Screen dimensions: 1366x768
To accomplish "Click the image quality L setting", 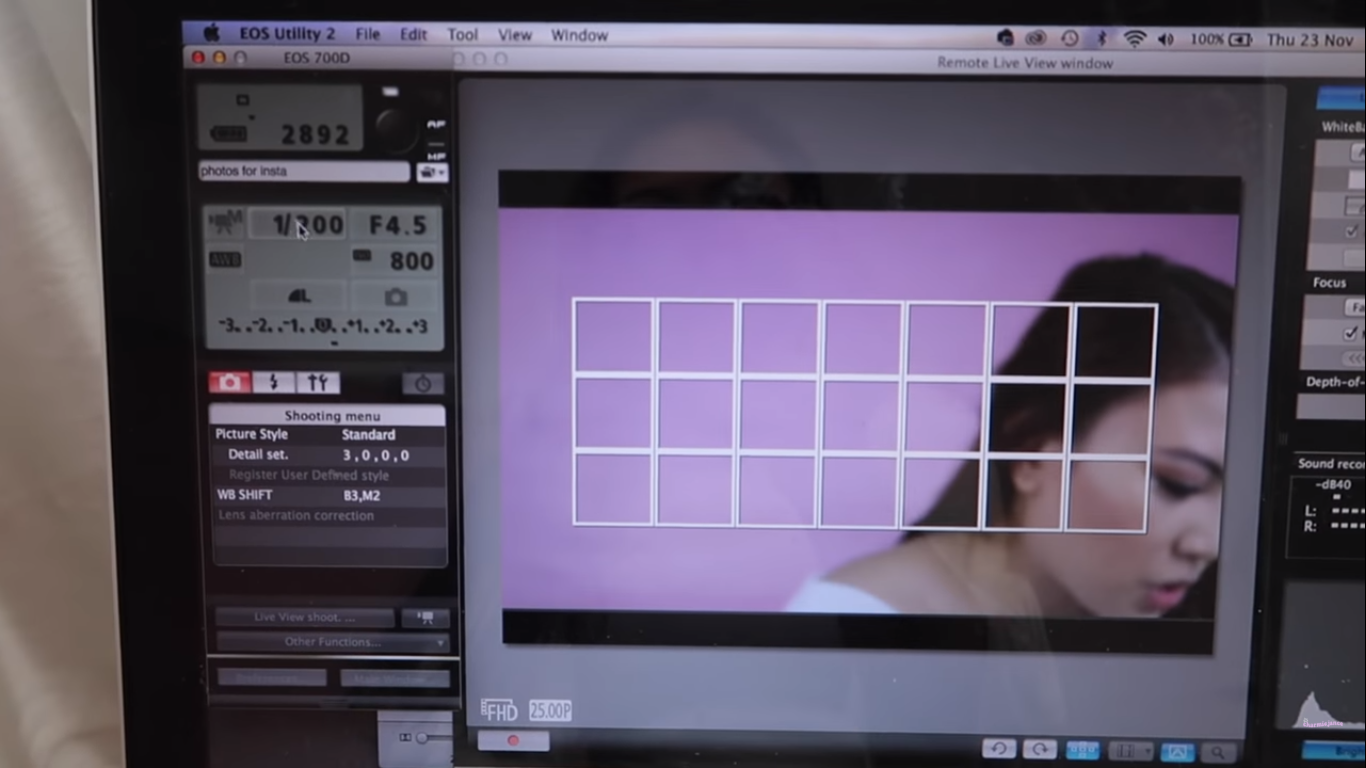I will tap(299, 296).
